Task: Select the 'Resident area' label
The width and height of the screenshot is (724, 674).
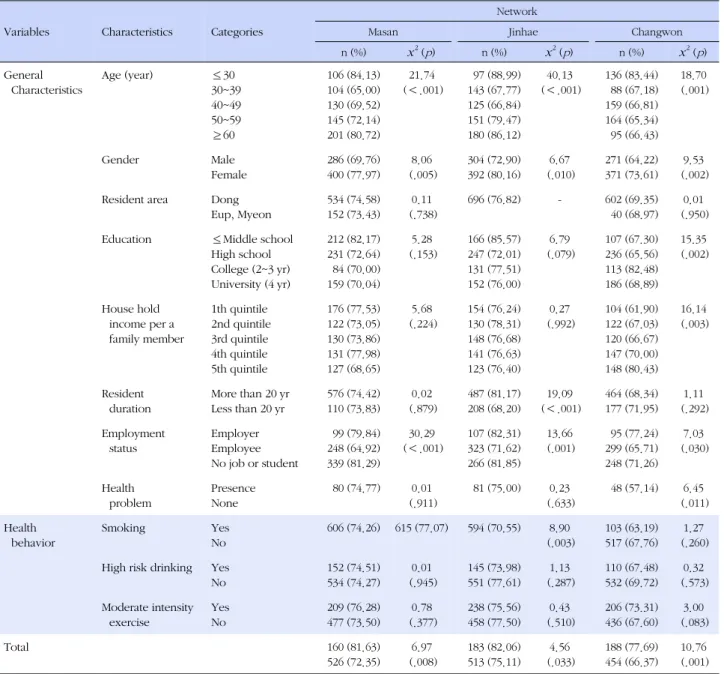Action: tap(134, 199)
